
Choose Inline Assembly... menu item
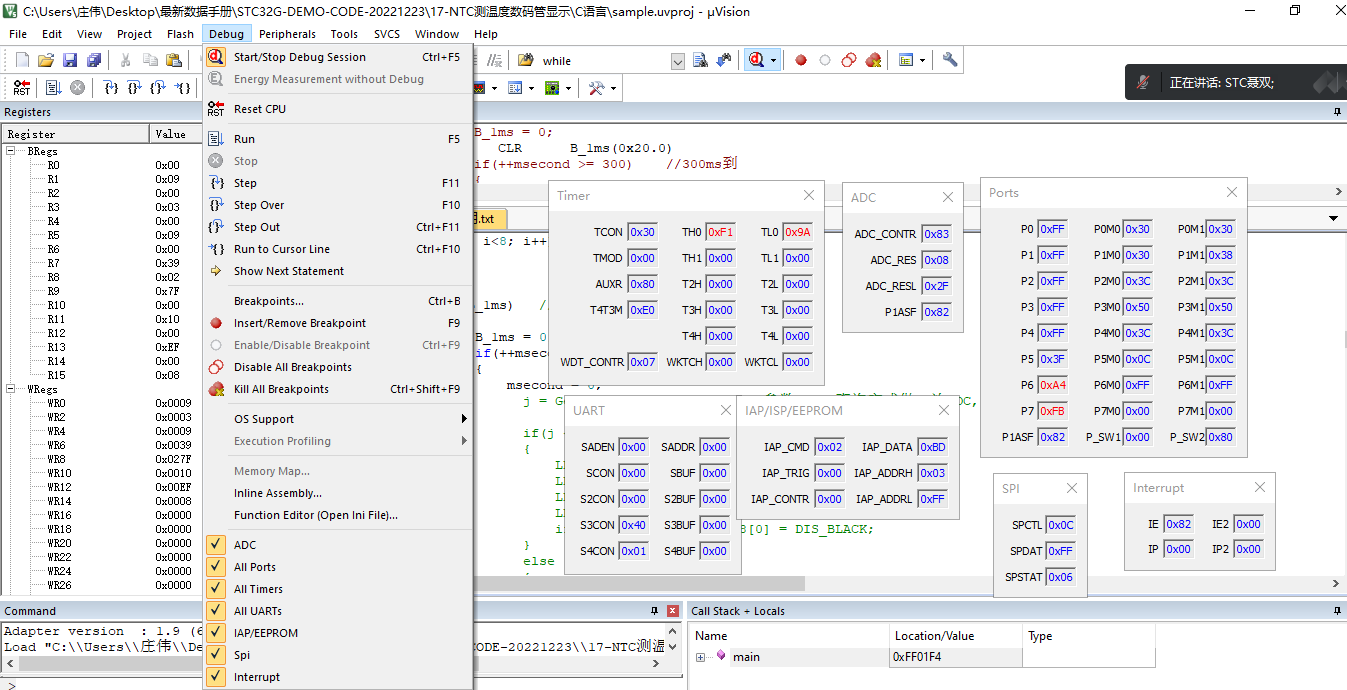coord(338,493)
